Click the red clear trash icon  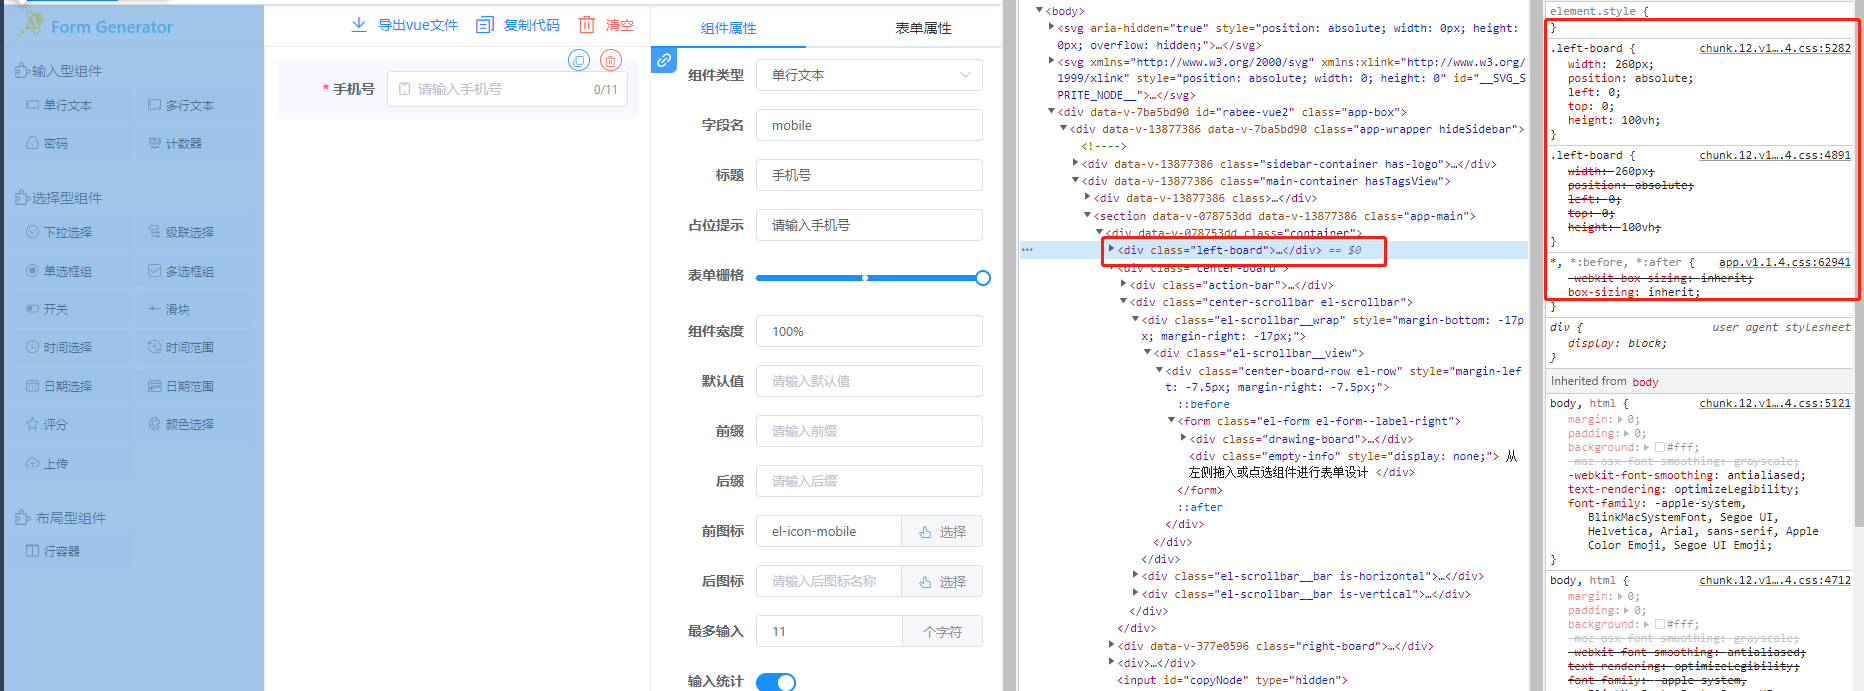click(x=587, y=24)
